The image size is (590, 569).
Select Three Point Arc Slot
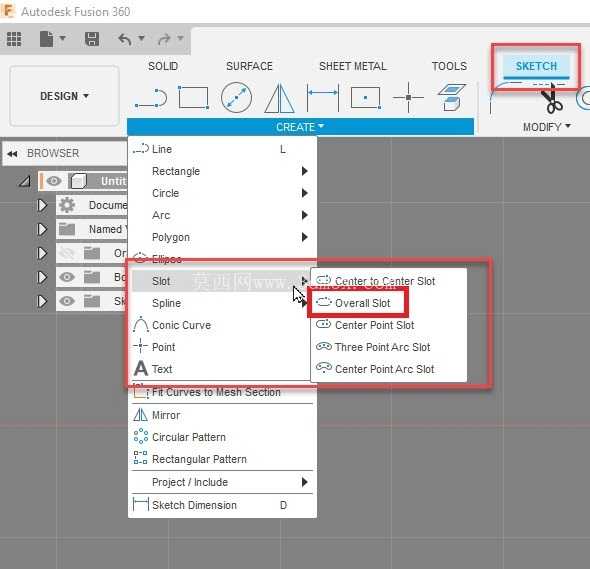click(389, 347)
